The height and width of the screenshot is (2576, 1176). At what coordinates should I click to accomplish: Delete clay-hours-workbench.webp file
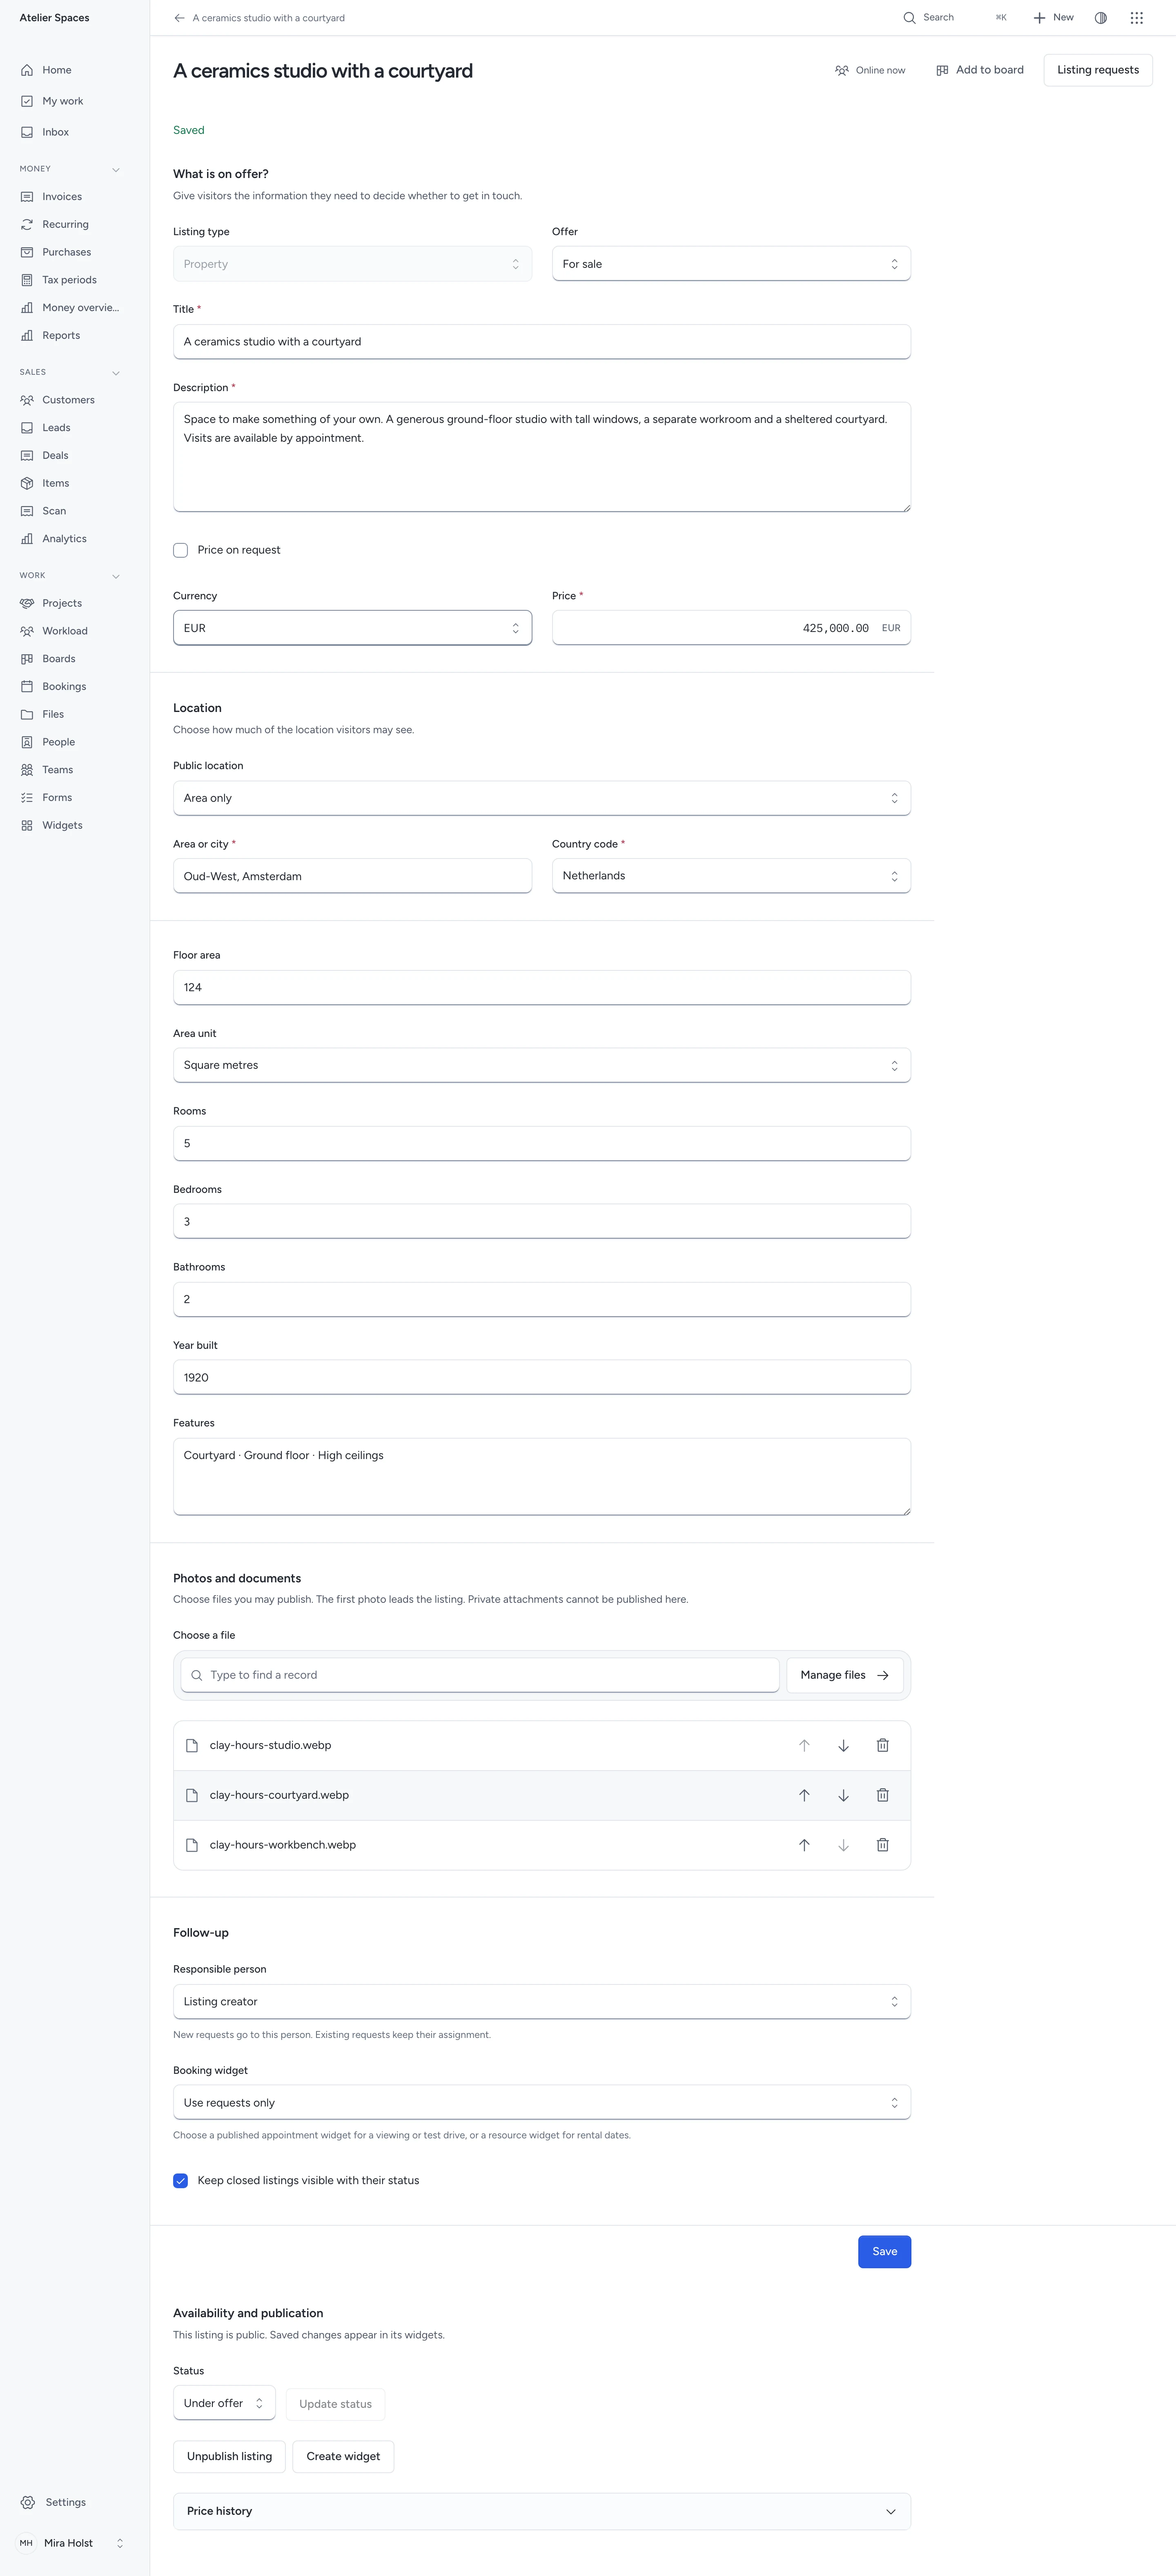[882, 1845]
